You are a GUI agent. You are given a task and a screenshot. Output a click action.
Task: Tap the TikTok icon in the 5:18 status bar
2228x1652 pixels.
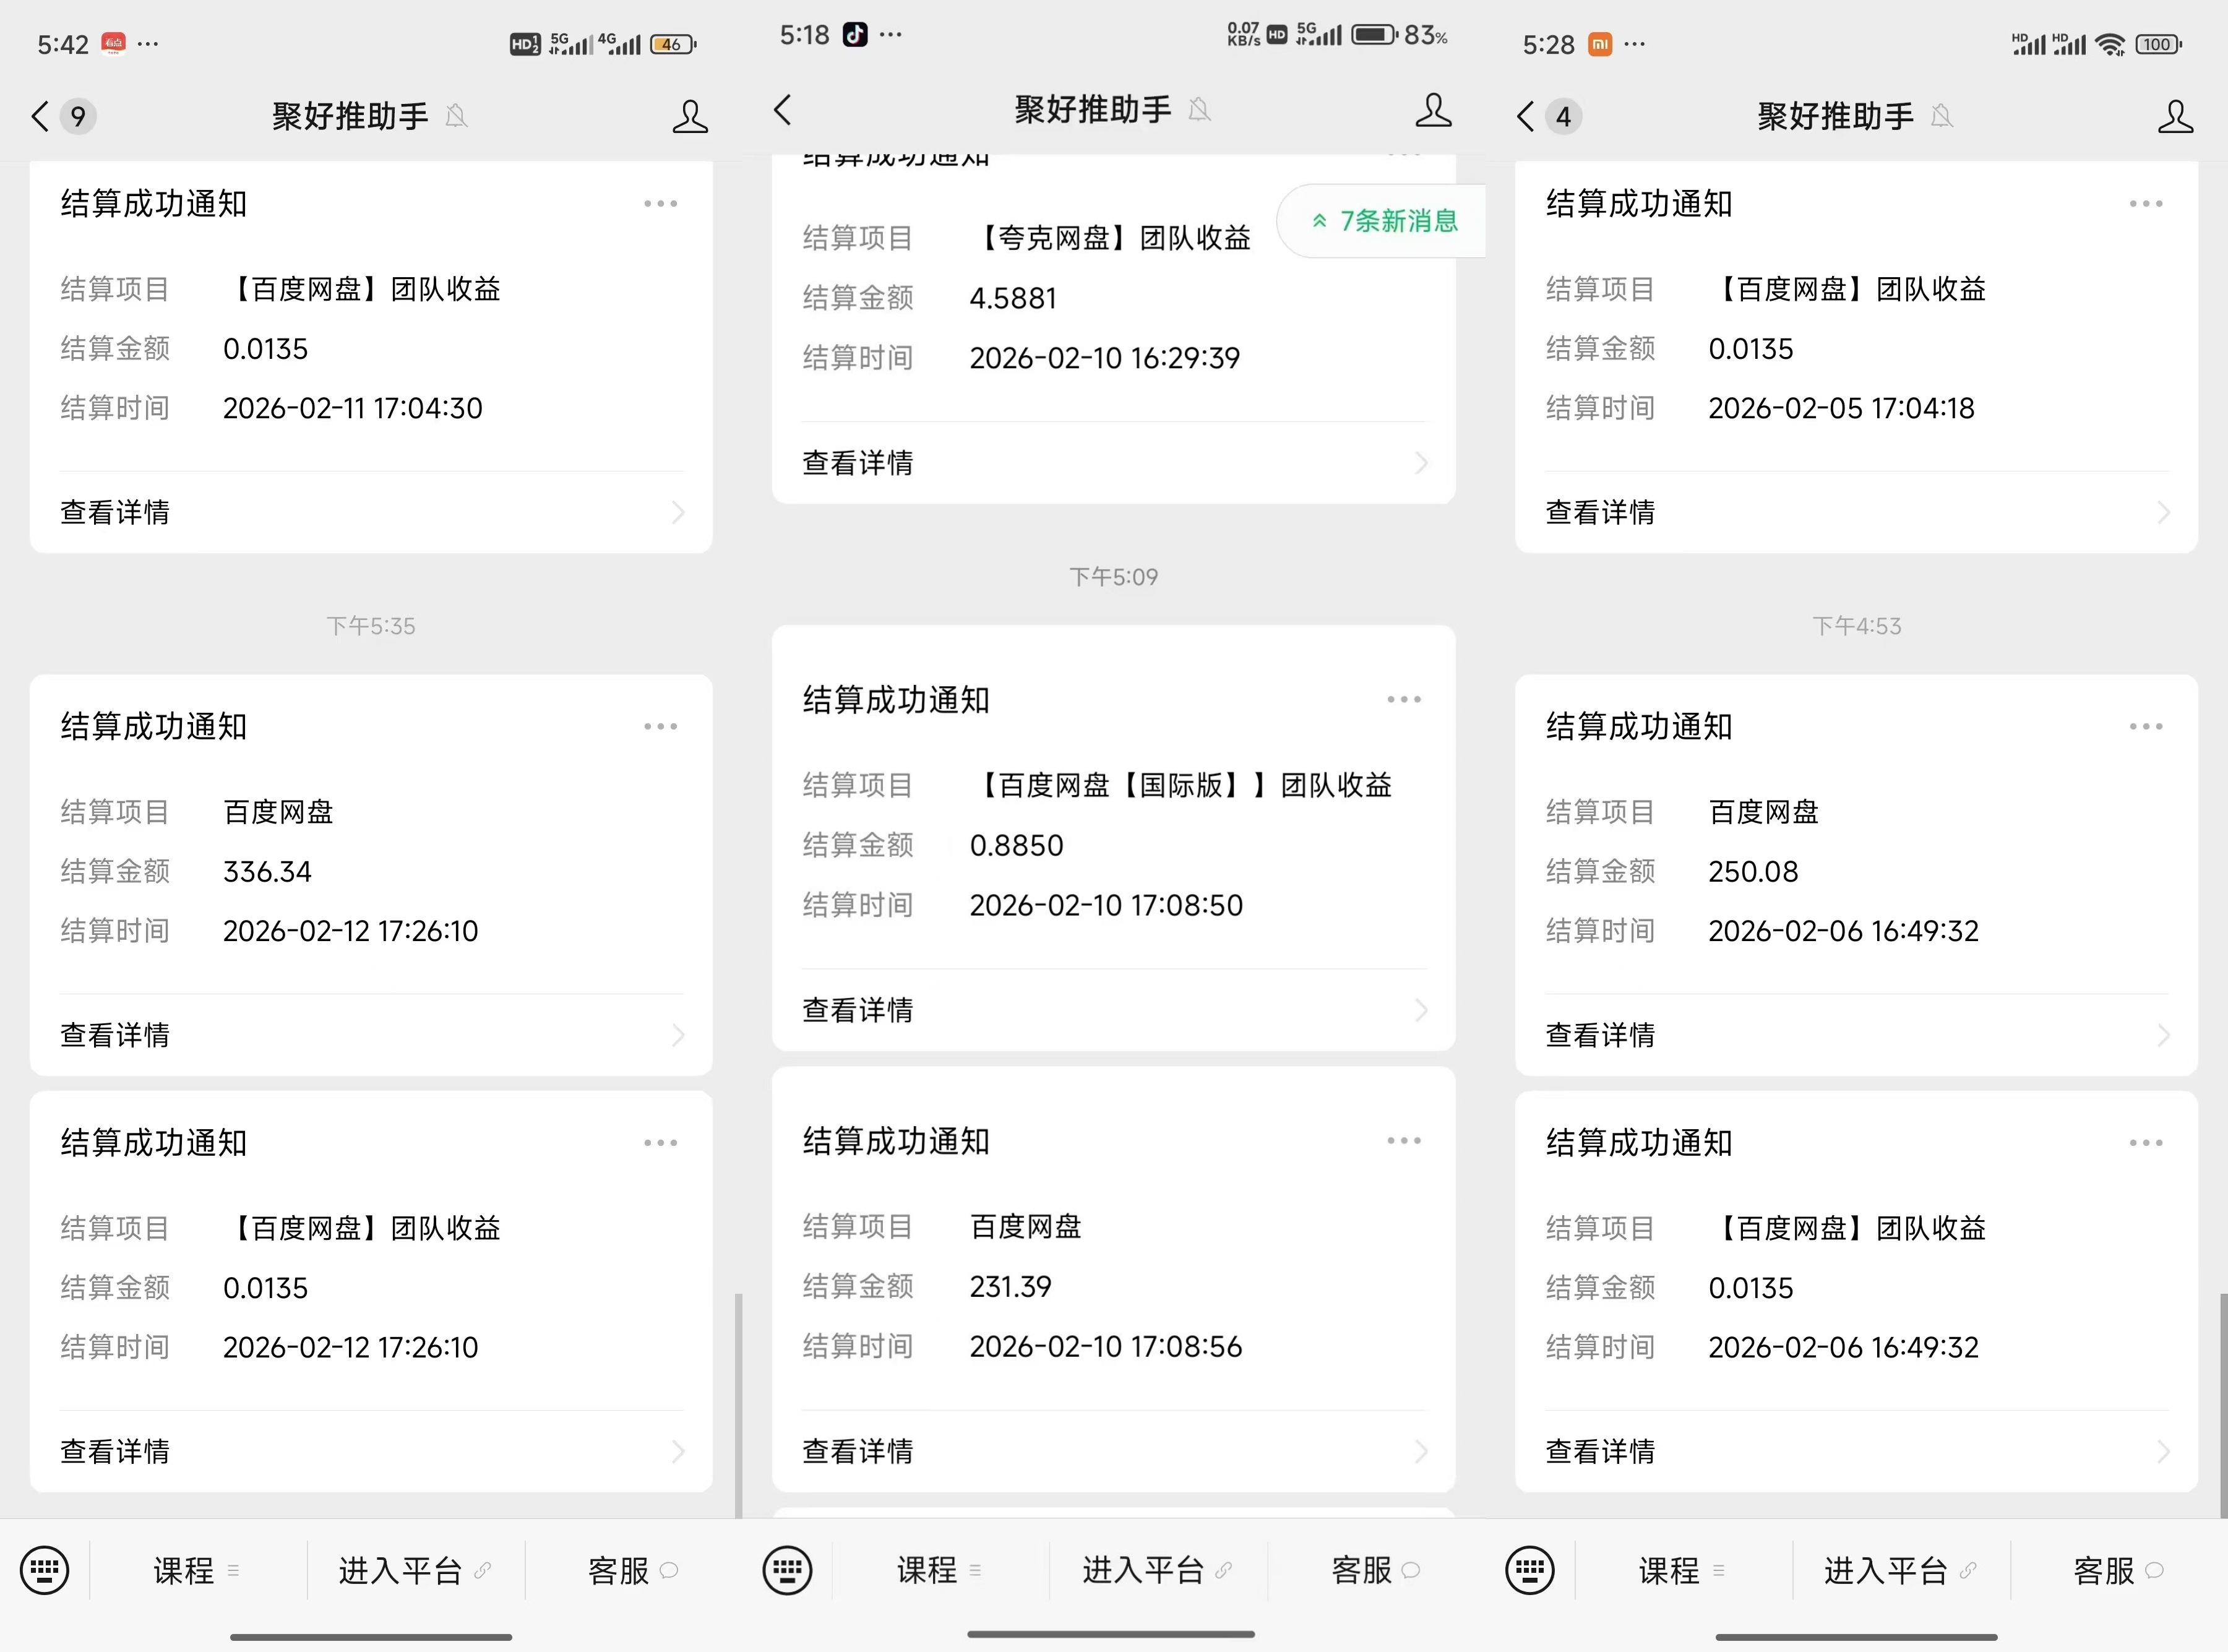[855, 35]
